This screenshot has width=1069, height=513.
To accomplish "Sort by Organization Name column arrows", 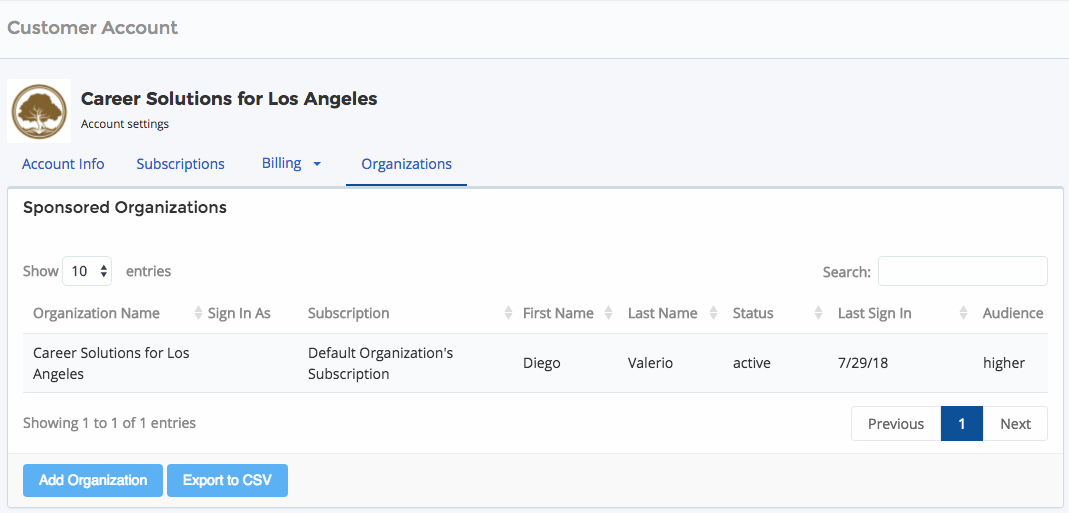I will click(x=198, y=313).
